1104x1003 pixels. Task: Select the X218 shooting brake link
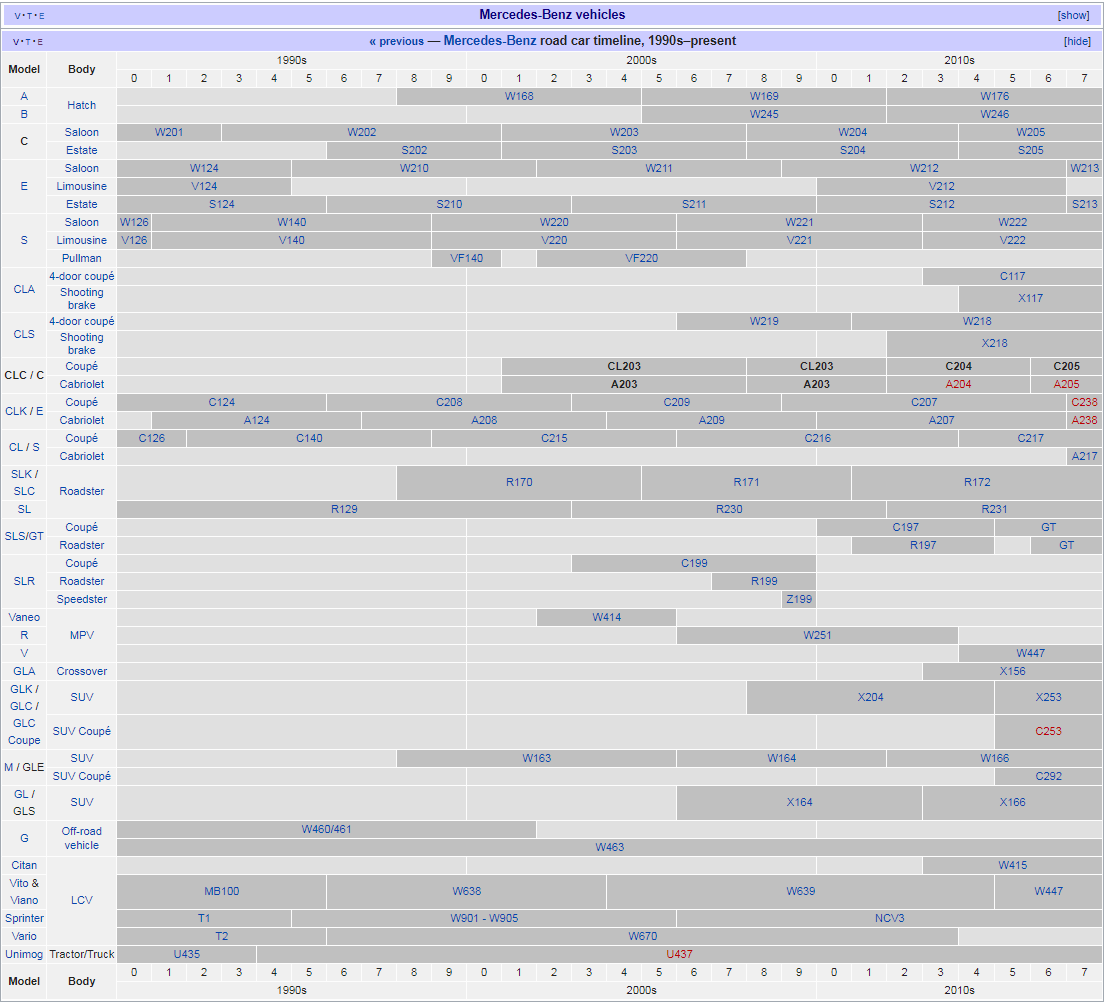pos(994,343)
